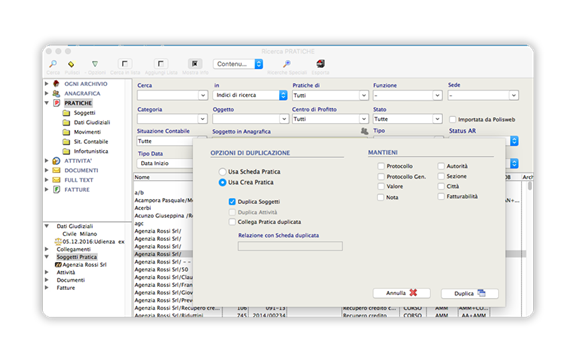This screenshot has height=362, width=576.
Task: Click the Agenzia Rossi Srl subject icon
Action: (58, 265)
